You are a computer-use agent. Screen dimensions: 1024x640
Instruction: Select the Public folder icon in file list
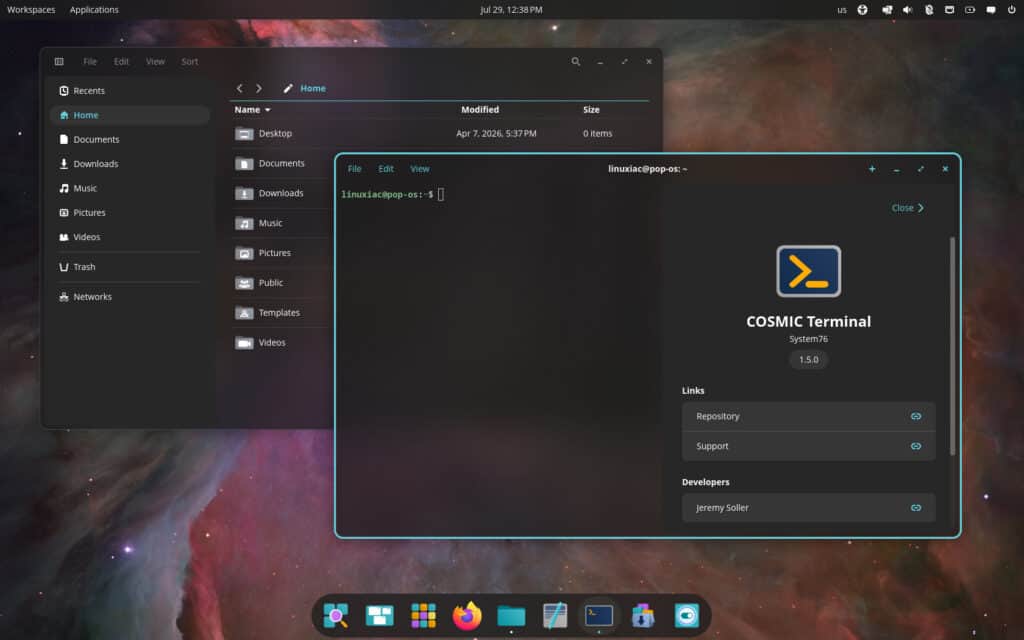point(244,283)
